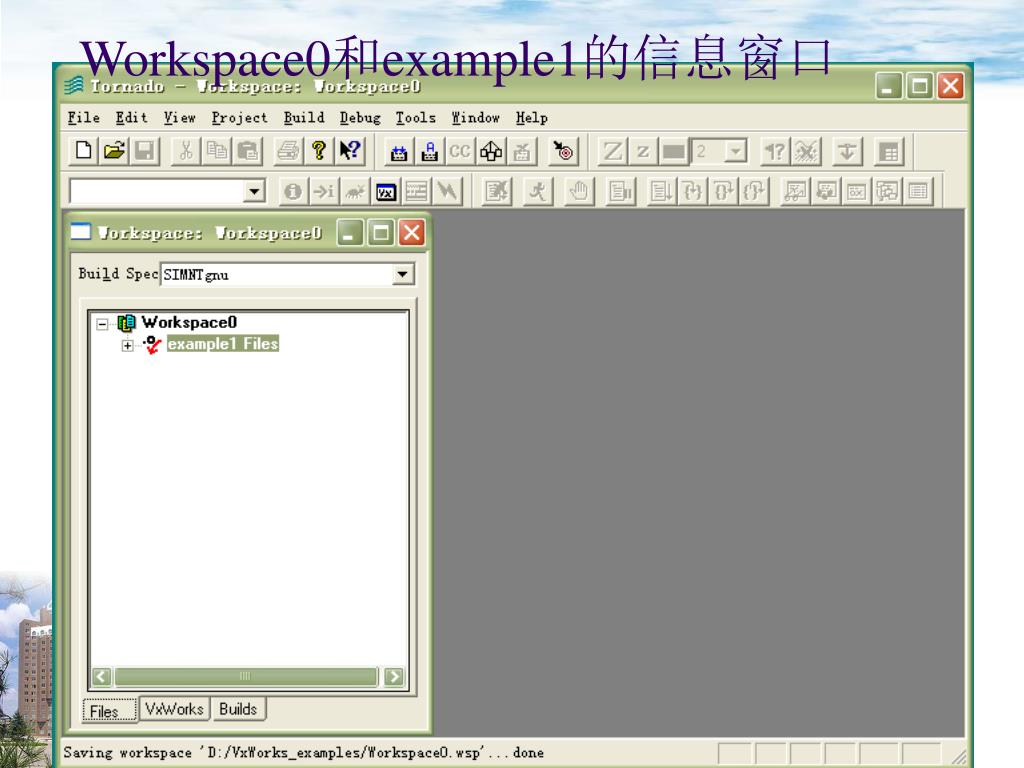The width and height of the screenshot is (1024, 768).
Task: Launch the debugger bug icon
Action: (x=355, y=191)
